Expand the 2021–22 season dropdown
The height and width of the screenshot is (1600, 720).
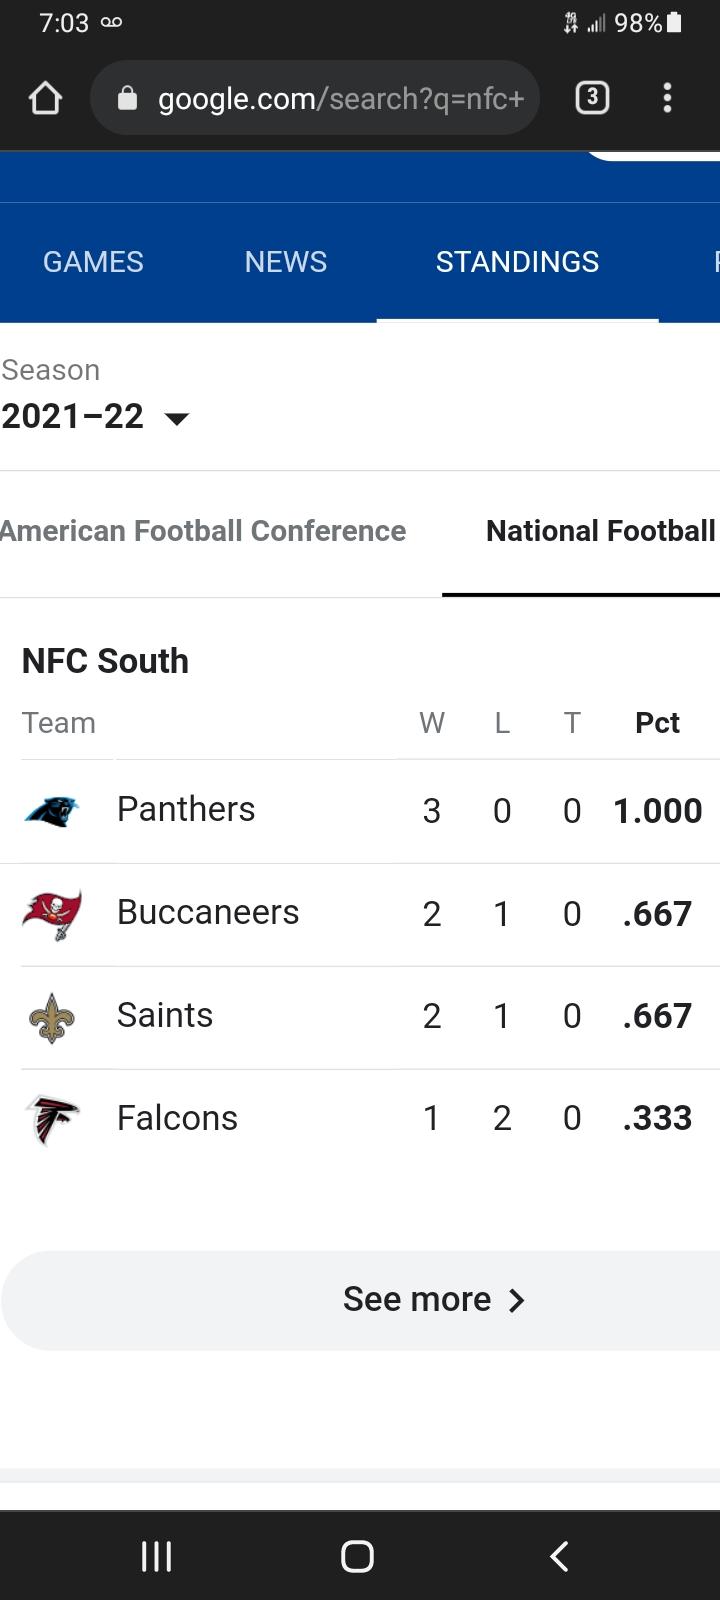click(96, 416)
